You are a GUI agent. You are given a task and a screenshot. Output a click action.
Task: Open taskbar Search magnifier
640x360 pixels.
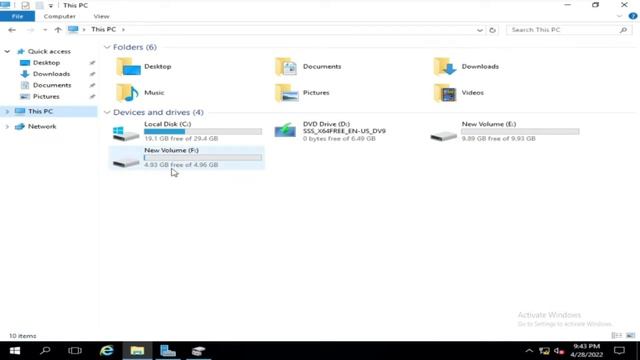45,351
